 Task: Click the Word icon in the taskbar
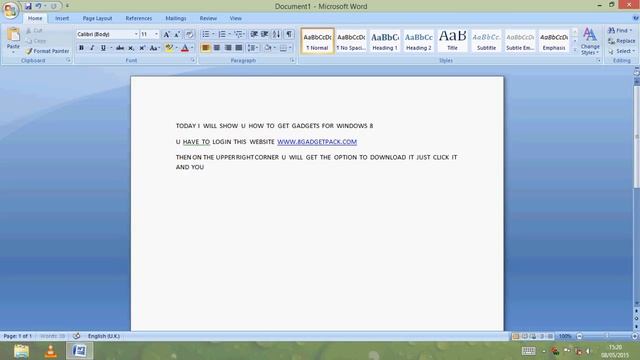pyautogui.click(x=80, y=351)
